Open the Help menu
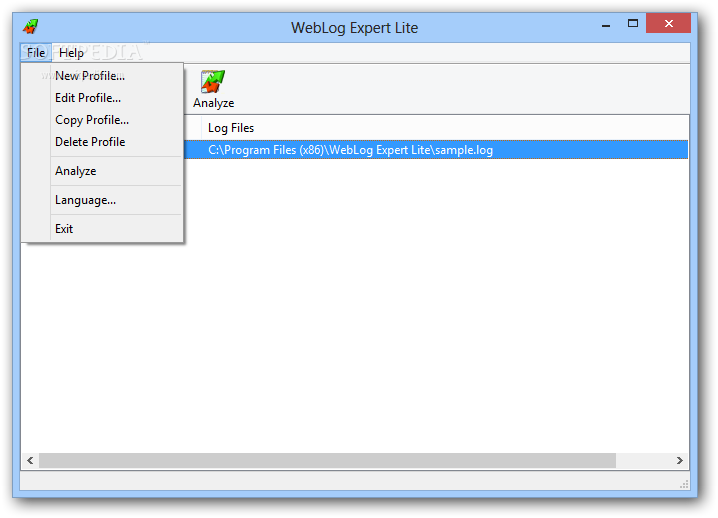718x518 pixels. [x=71, y=53]
